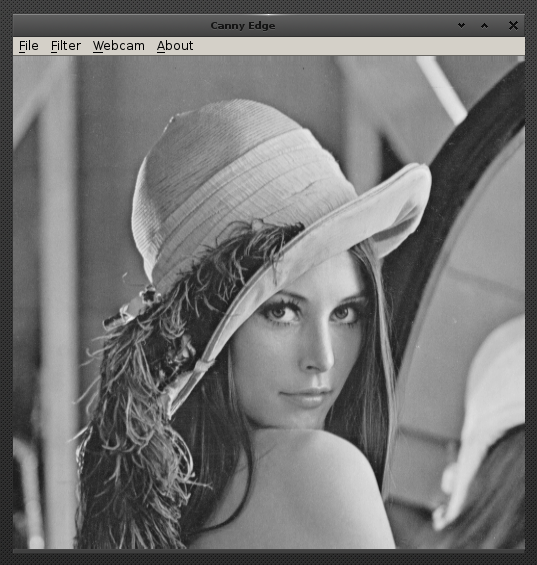Click the Canny Edge title bar text
The image size is (537, 565).
[243, 26]
